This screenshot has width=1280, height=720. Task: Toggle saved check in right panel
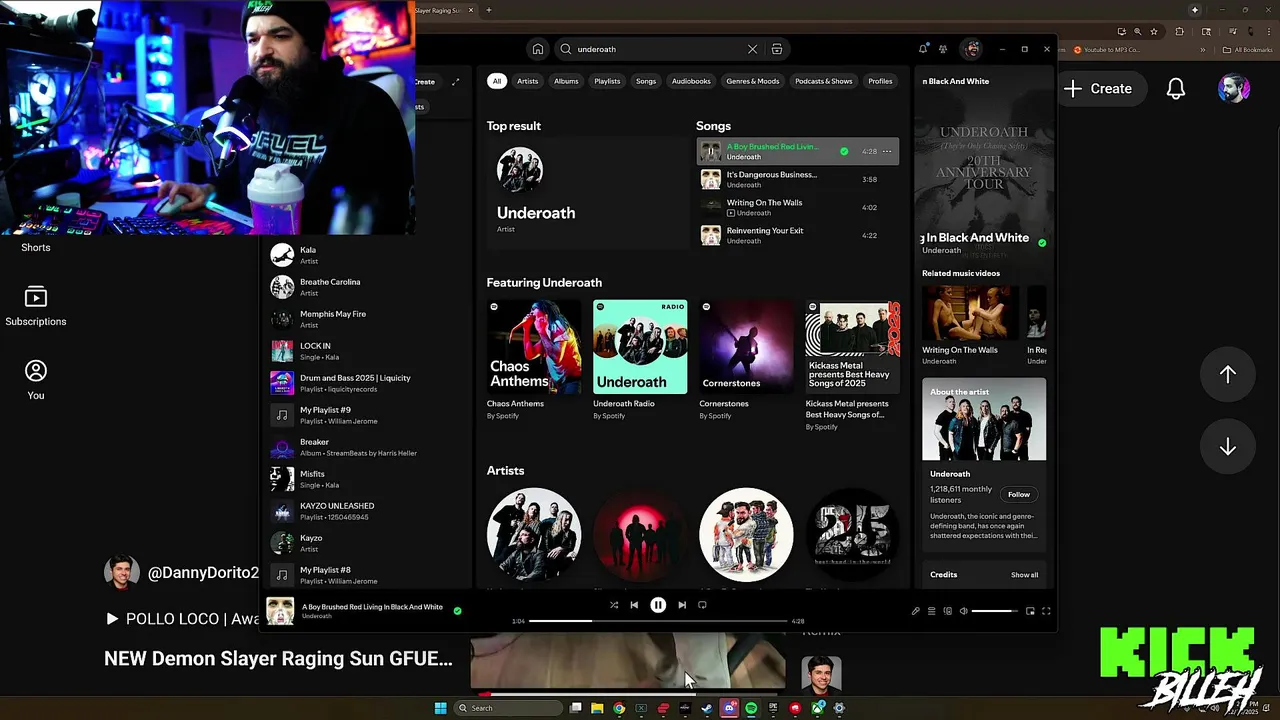(1042, 242)
